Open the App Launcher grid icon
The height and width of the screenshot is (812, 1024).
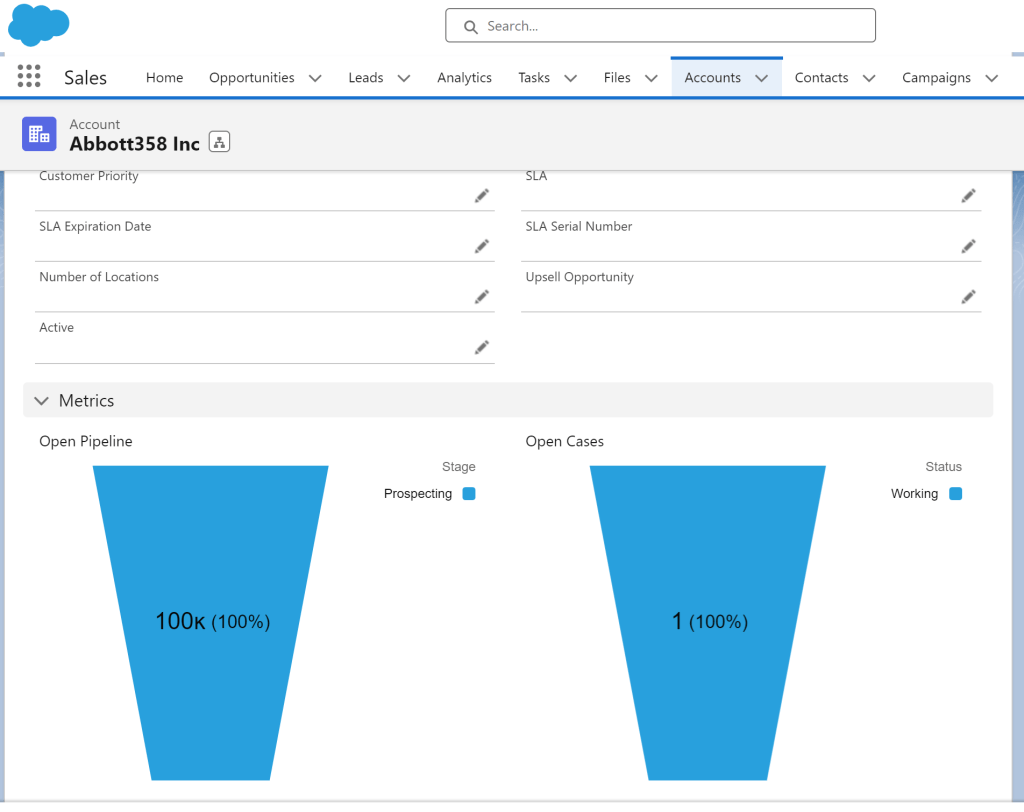coord(29,77)
